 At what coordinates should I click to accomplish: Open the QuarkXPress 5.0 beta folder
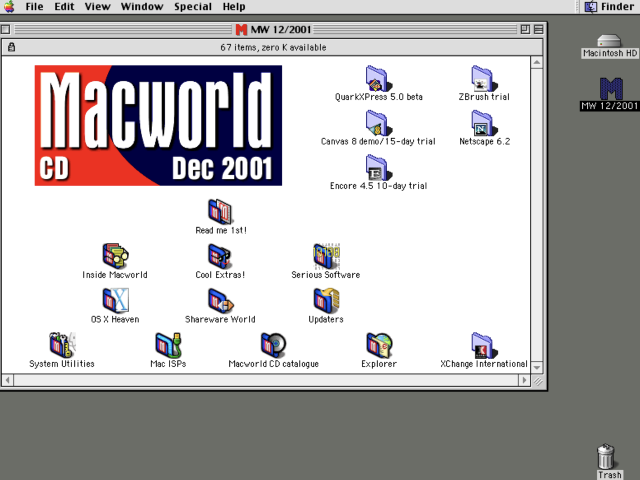[379, 79]
